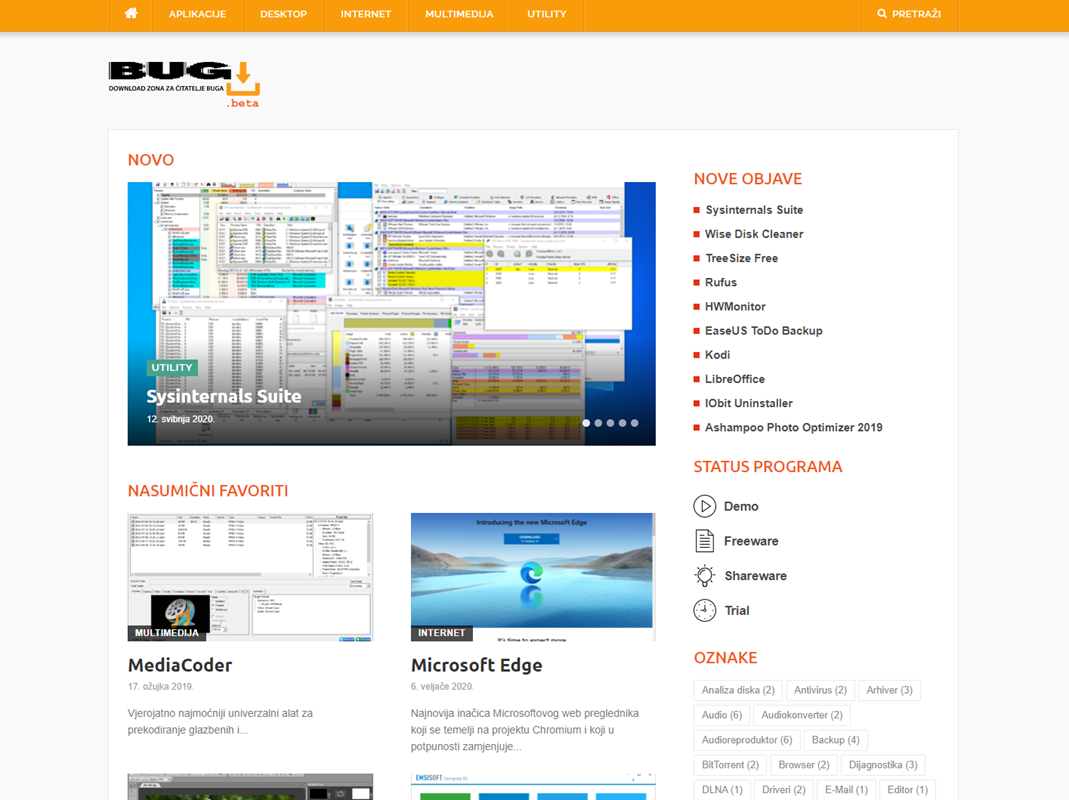Open Ashampoo Photo Optimizer 2019 post

click(x=794, y=428)
